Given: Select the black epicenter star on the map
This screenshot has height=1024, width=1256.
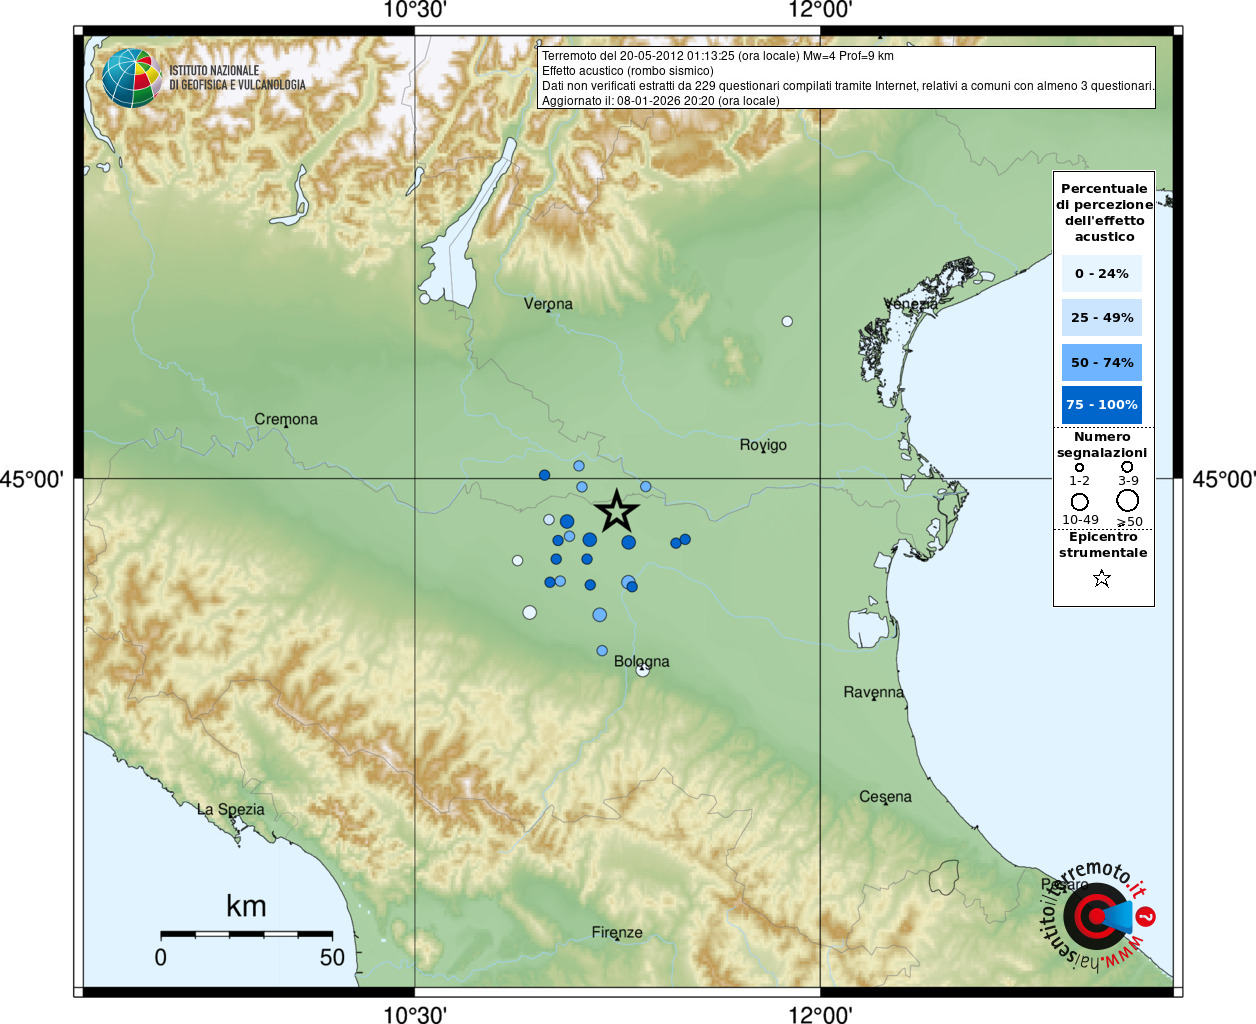Looking at the screenshot, I should [617, 511].
